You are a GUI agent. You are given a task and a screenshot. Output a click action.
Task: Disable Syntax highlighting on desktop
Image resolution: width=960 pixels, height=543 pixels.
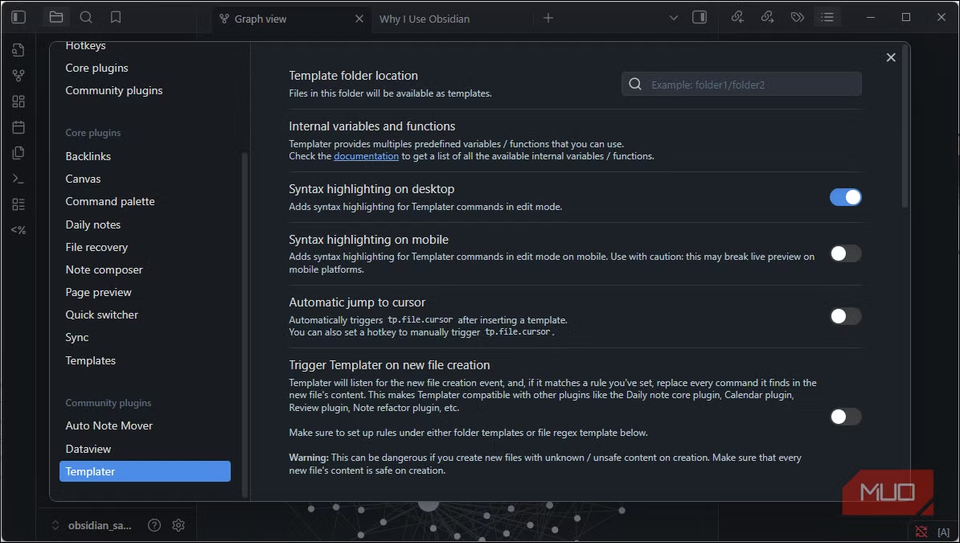click(x=845, y=197)
